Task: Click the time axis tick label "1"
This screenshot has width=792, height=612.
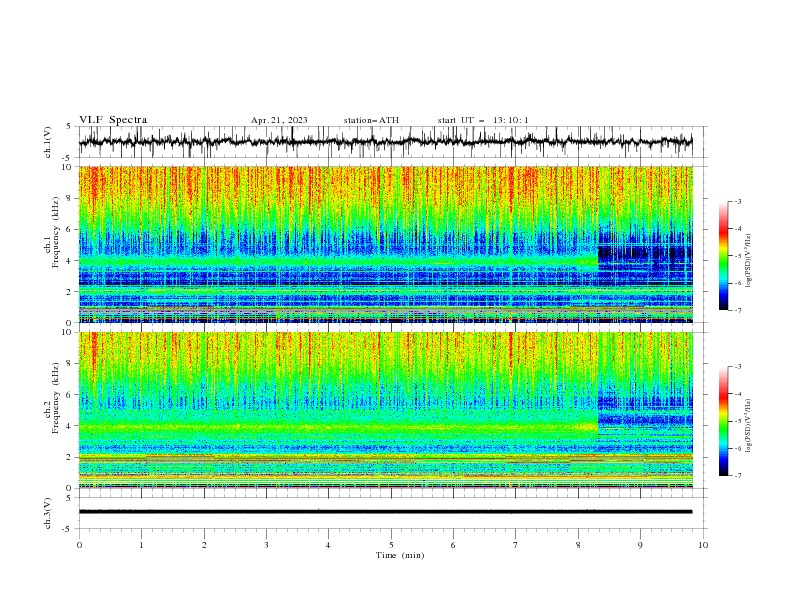Action: click(141, 545)
